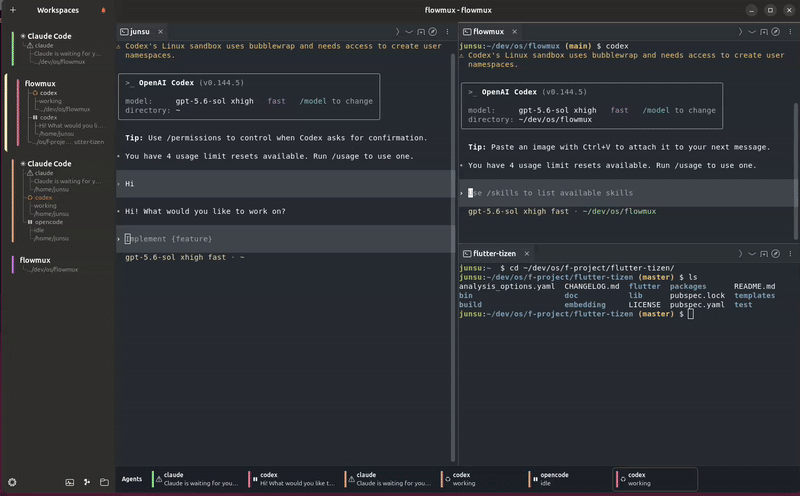Click the split-down chevron in the flowmux pane
The image size is (800, 496).
click(752, 32)
